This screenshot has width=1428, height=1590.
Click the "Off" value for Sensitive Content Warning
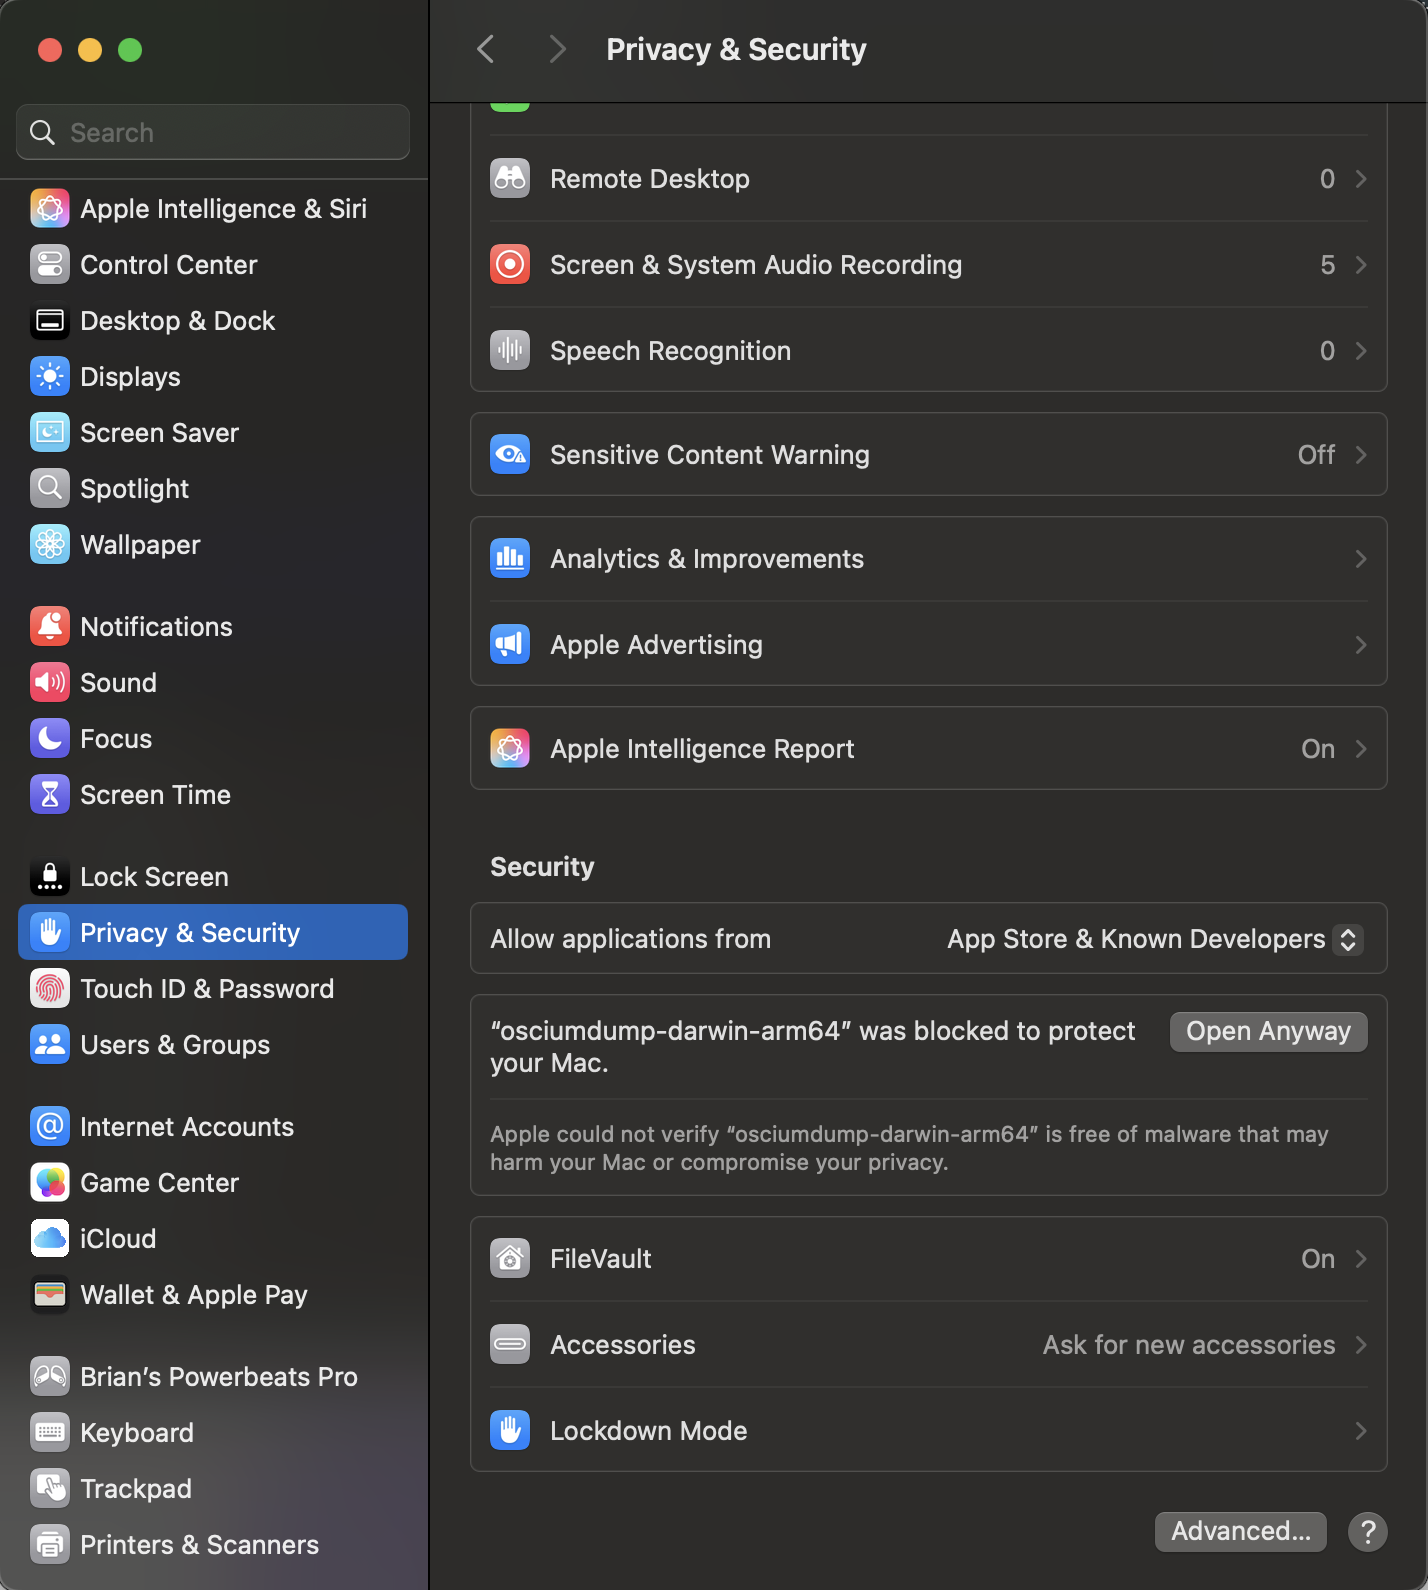(1316, 455)
